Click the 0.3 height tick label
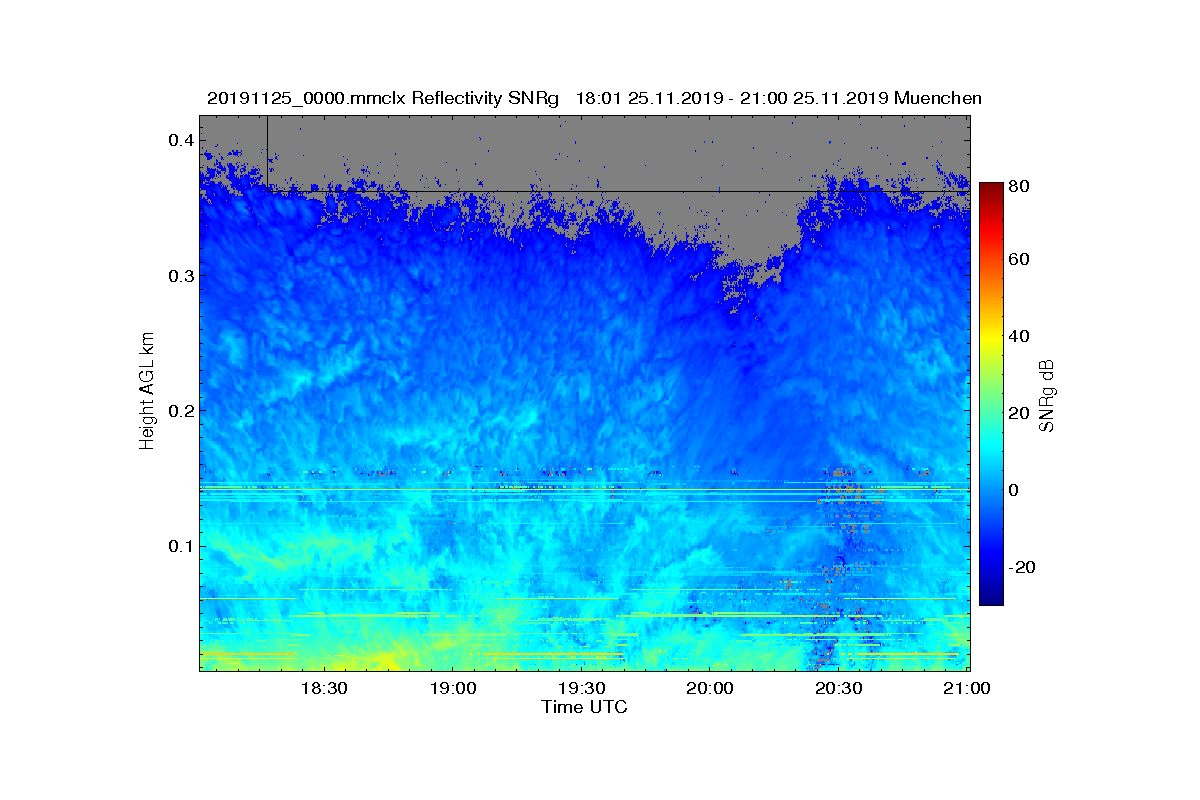The image size is (1200, 800). tap(180, 275)
